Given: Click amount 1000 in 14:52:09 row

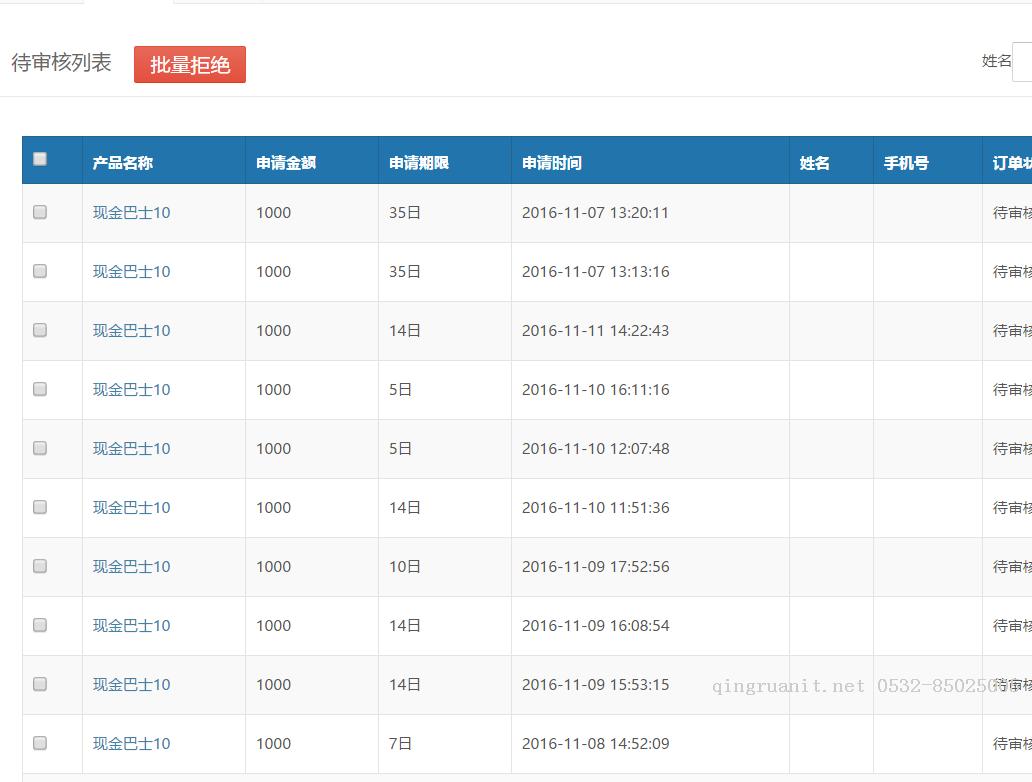Looking at the screenshot, I should click(273, 744).
